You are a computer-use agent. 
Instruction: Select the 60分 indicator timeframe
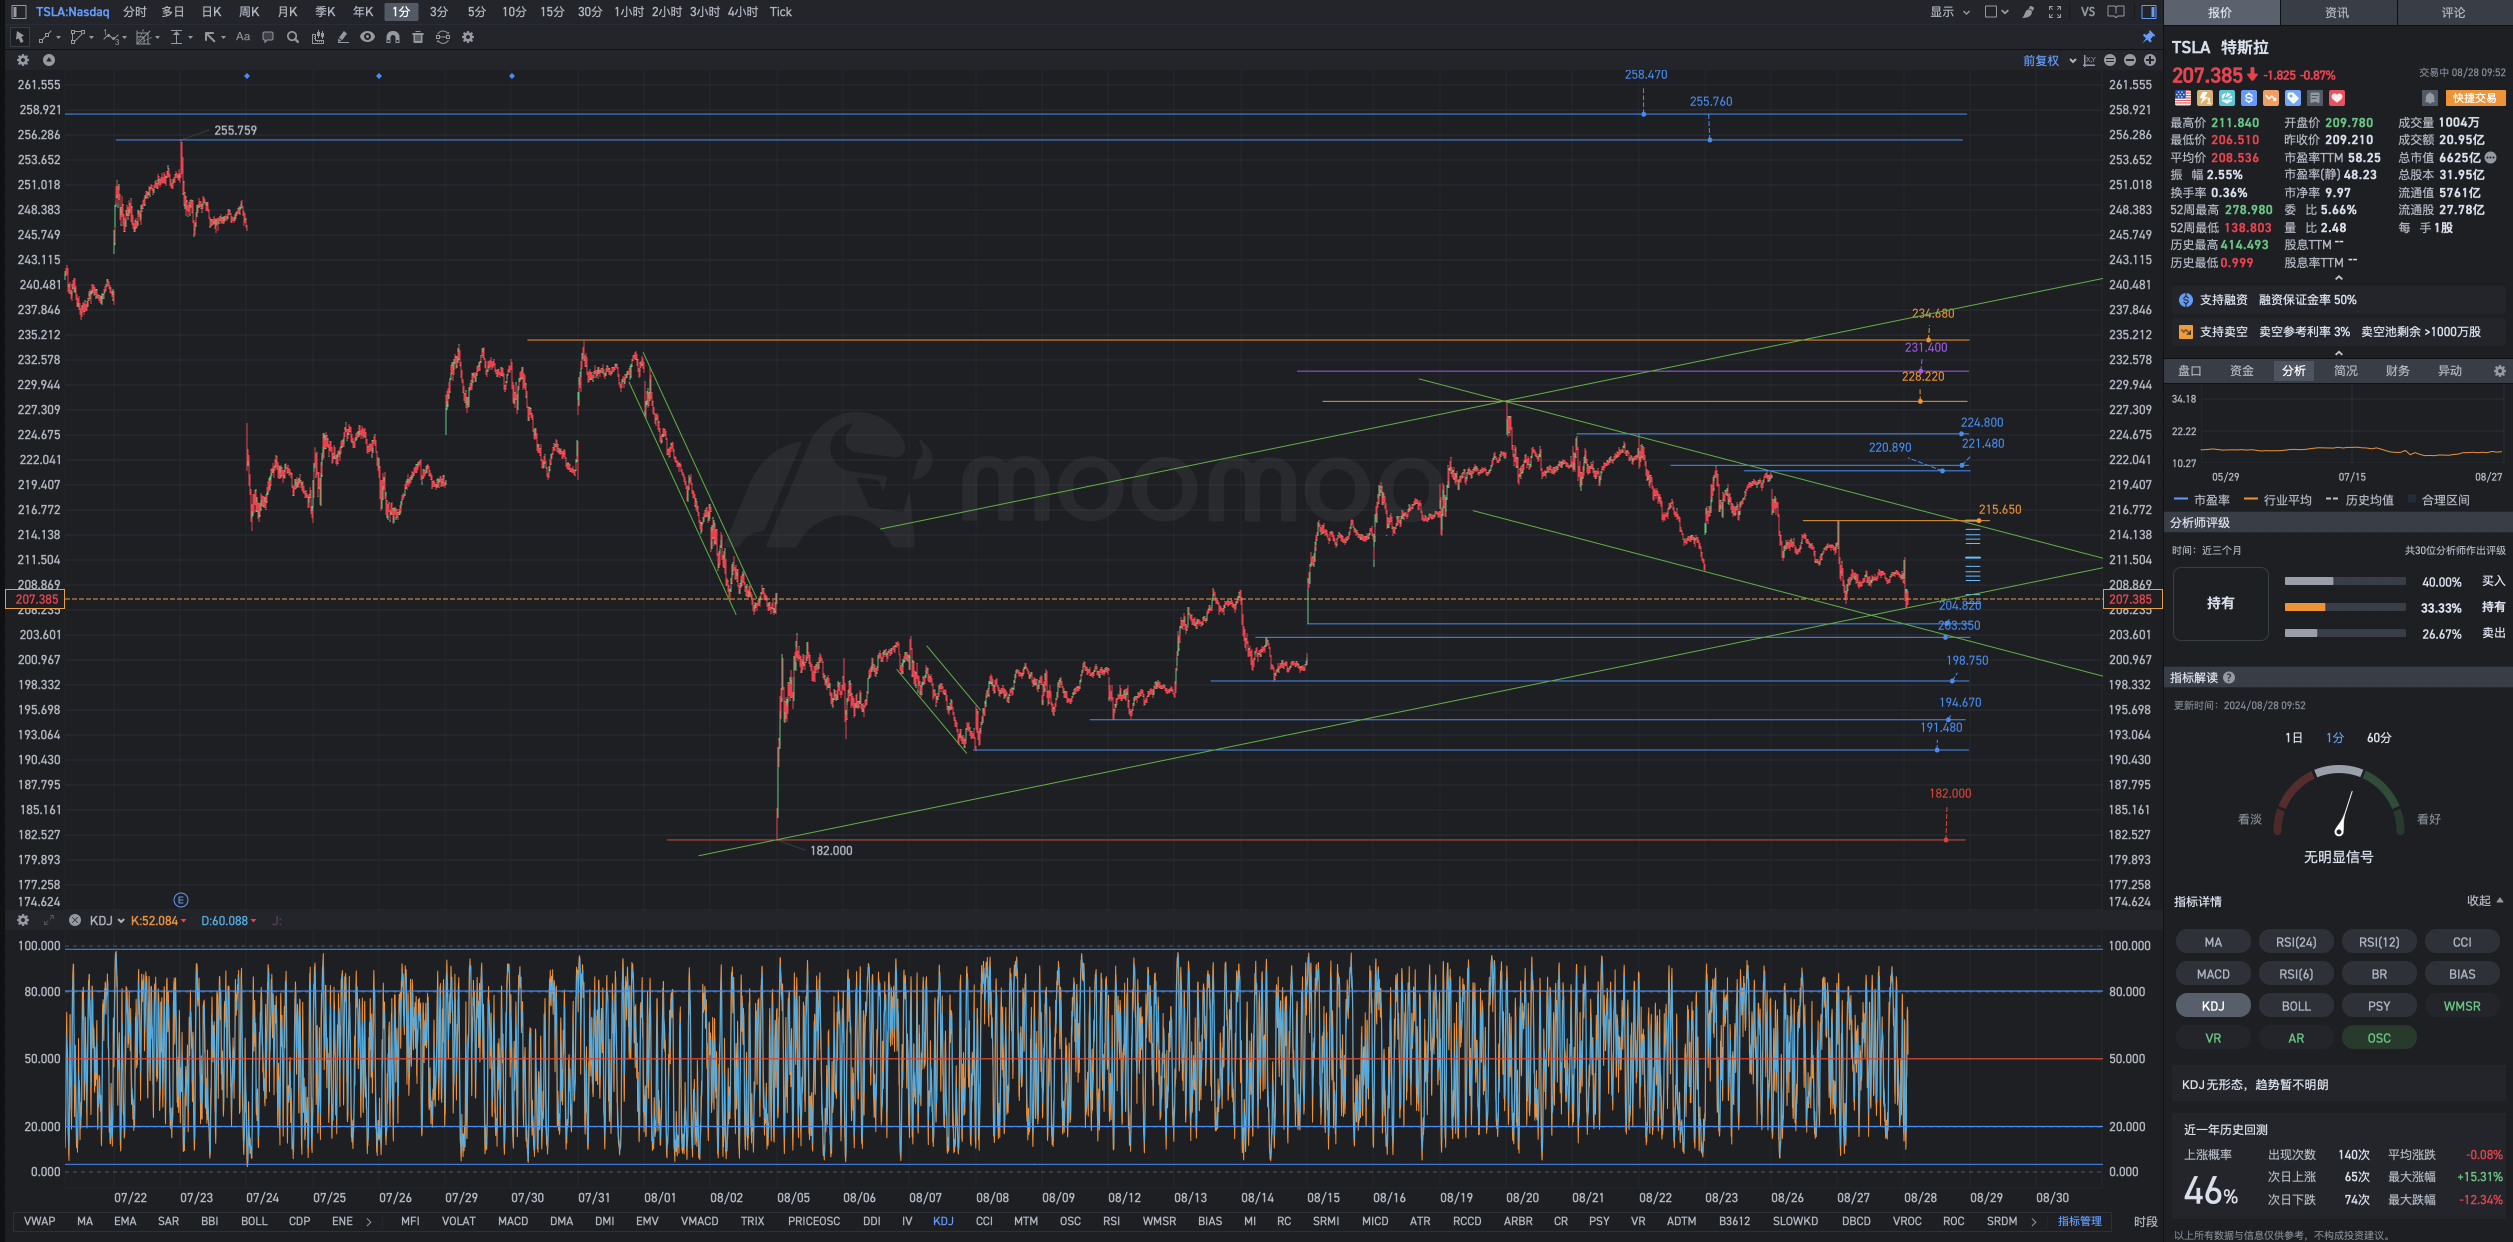(2379, 738)
